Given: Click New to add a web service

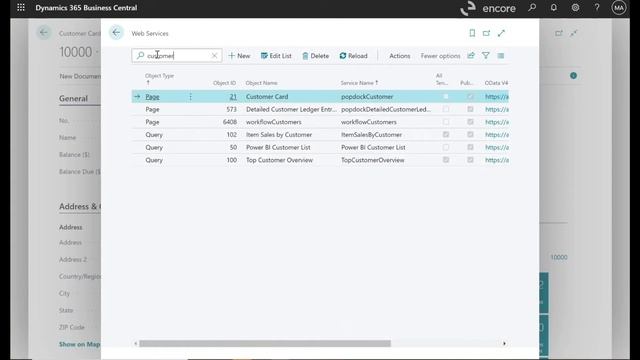Looking at the screenshot, I should [x=239, y=56].
